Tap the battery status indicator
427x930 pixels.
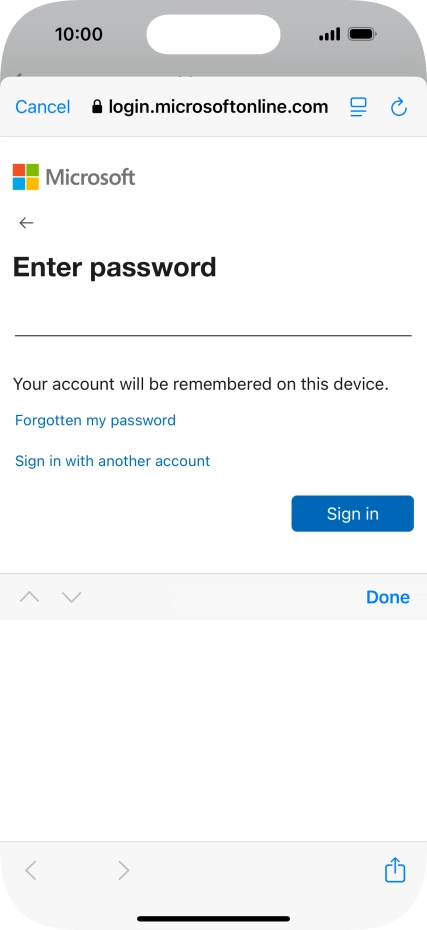362,34
